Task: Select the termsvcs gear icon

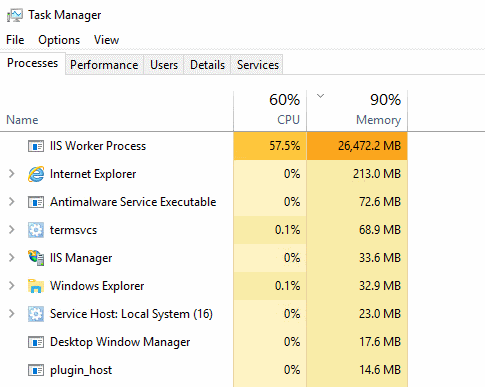Action: coord(36,230)
